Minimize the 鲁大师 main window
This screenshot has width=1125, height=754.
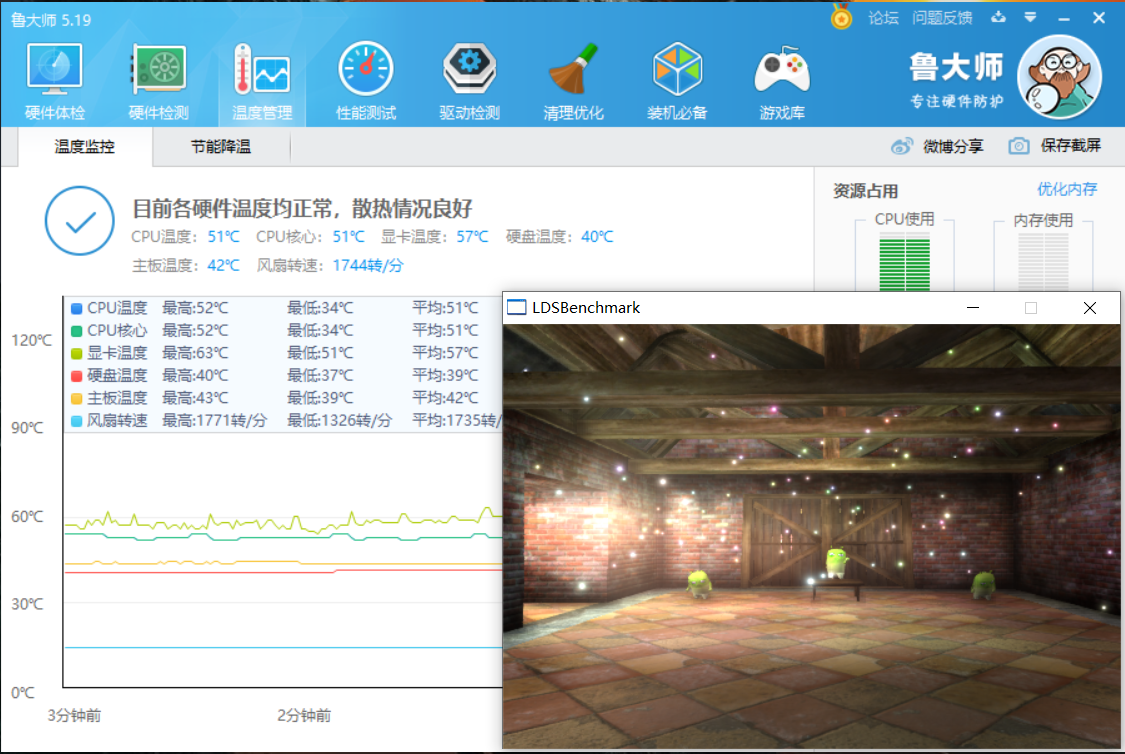[1064, 18]
